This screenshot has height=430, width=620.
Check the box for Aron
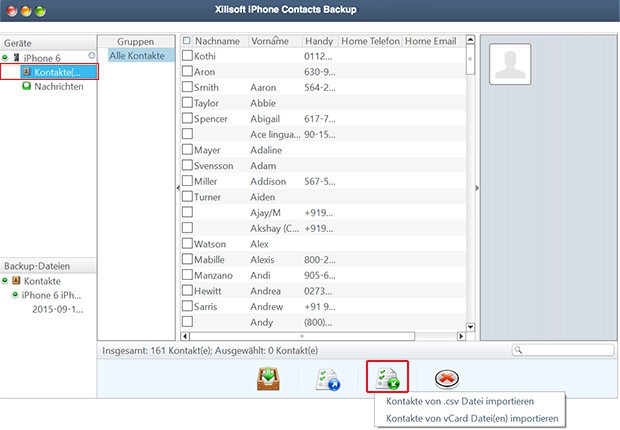click(x=187, y=71)
